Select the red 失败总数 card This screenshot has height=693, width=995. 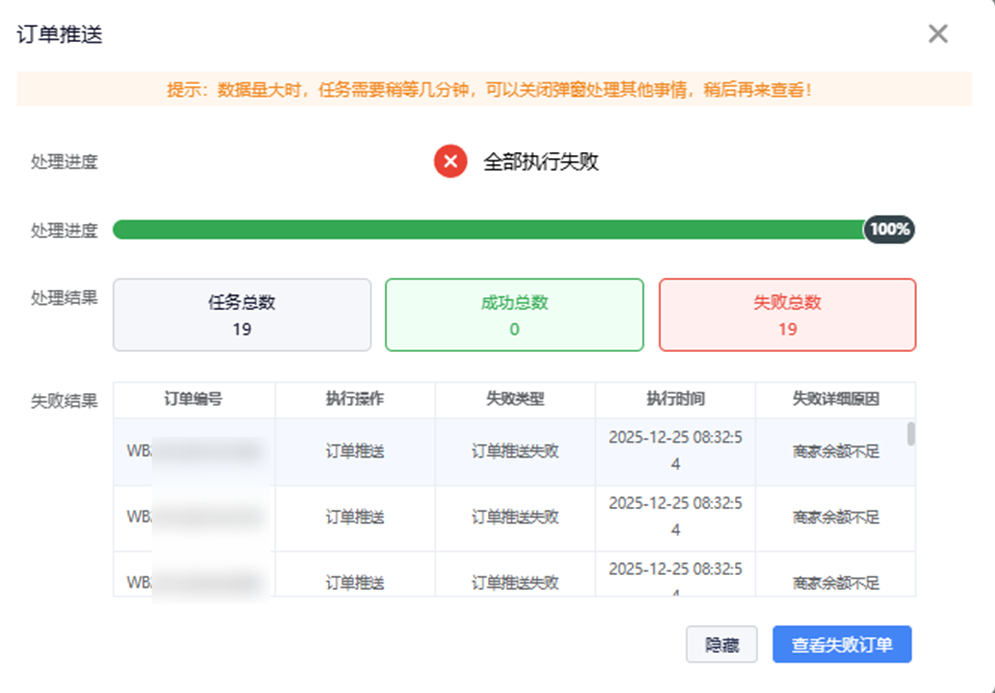pos(787,315)
